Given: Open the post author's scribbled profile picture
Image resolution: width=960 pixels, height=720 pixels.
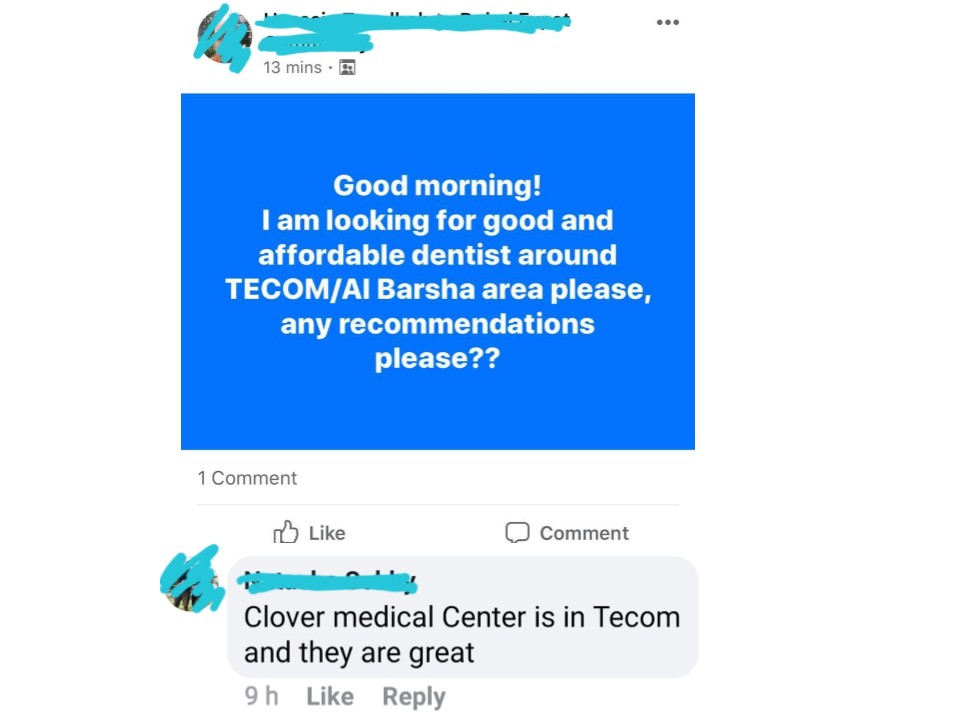Looking at the screenshot, I should point(224,38).
